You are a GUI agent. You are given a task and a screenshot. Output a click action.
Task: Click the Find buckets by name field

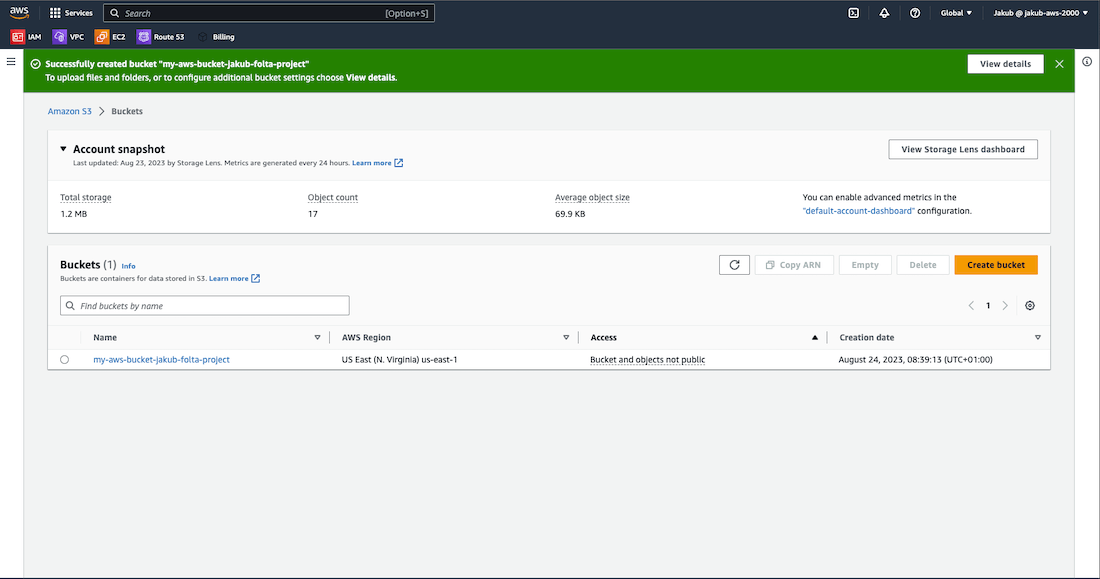(205, 306)
